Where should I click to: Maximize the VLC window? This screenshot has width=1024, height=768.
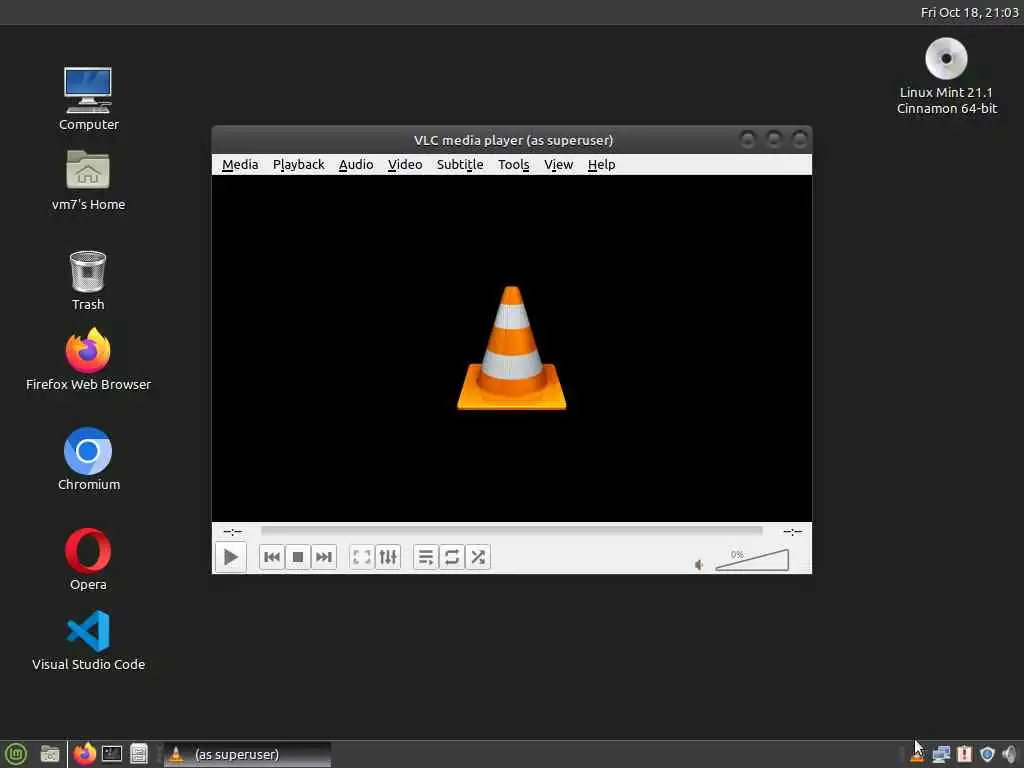pos(774,139)
